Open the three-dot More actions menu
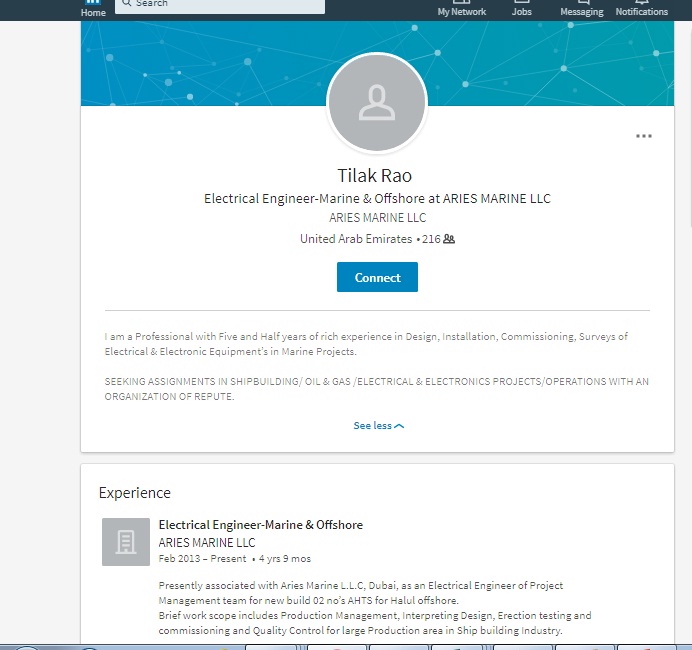Viewport: 692px width, 650px height. click(x=643, y=136)
